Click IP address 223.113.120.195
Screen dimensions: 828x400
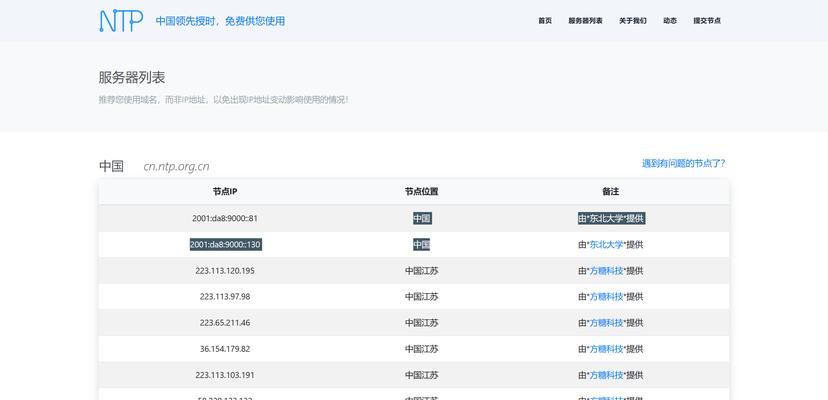click(x=225, y=271)
